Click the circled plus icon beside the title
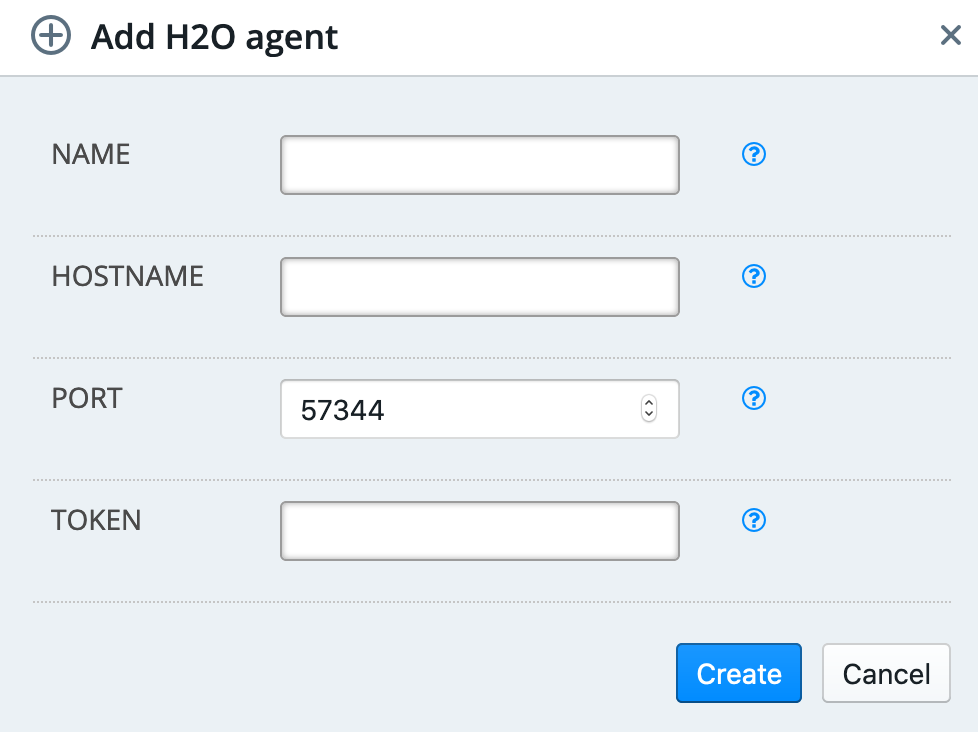The width and height of the screenshot is (978, 732). pos(51,36)
